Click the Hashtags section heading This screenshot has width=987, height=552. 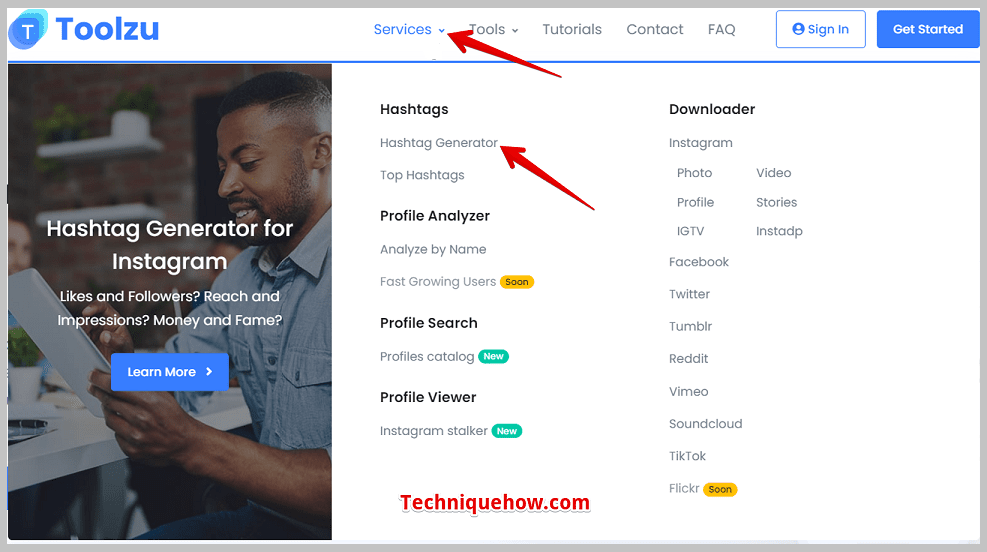click(414, 109)
